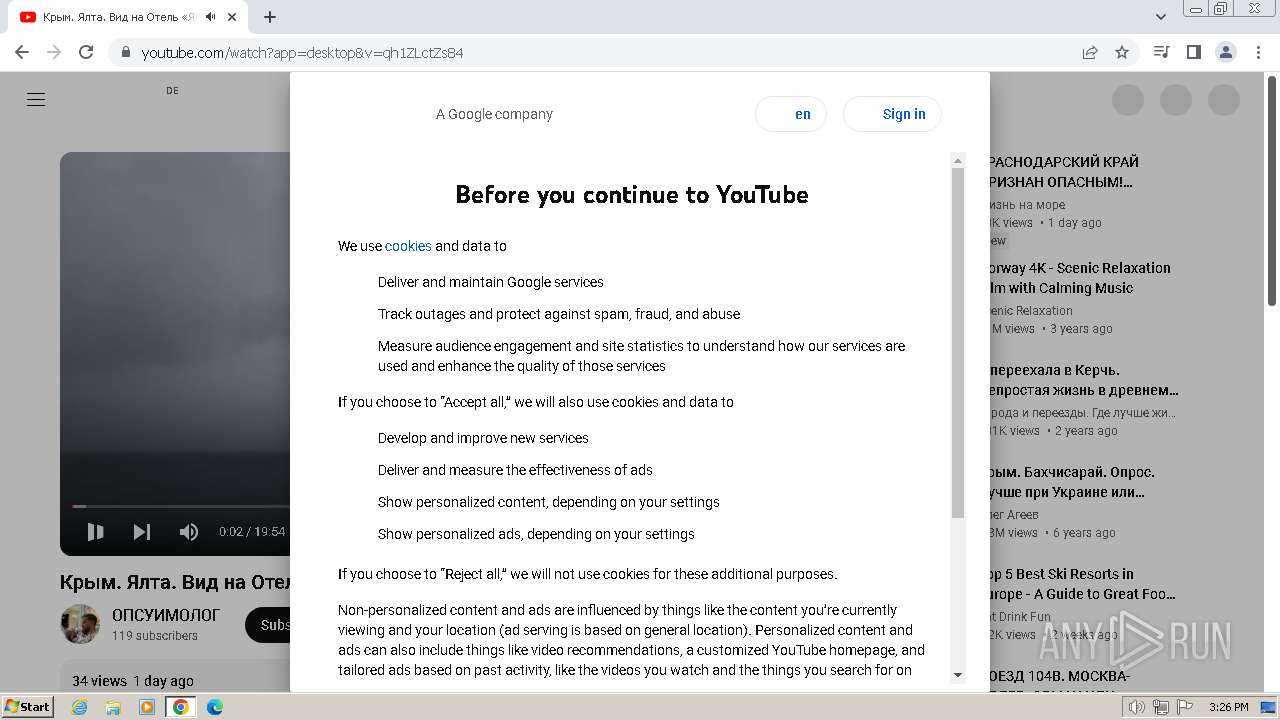1280x720 pixels.
Task: Open File Explorer taskbar icon
Action: click(x=113, y=707)
